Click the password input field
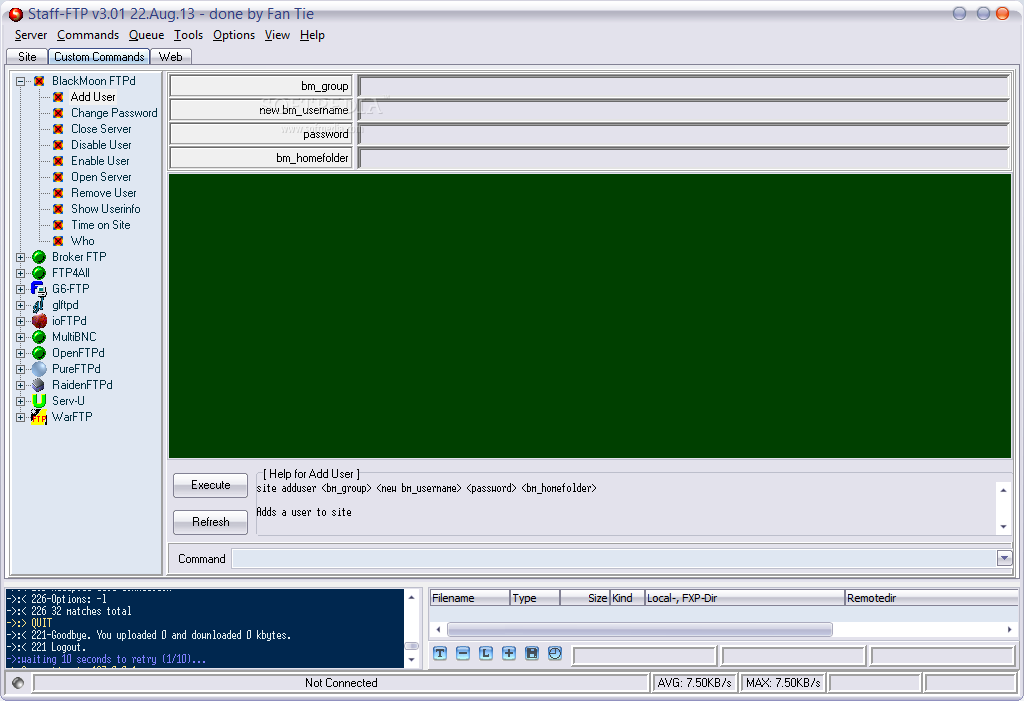 point(684,134)
